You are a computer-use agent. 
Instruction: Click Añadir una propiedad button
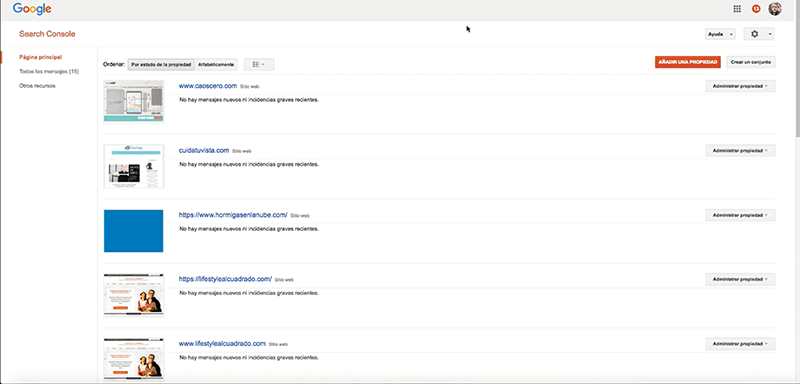click(x=688, y=62)
